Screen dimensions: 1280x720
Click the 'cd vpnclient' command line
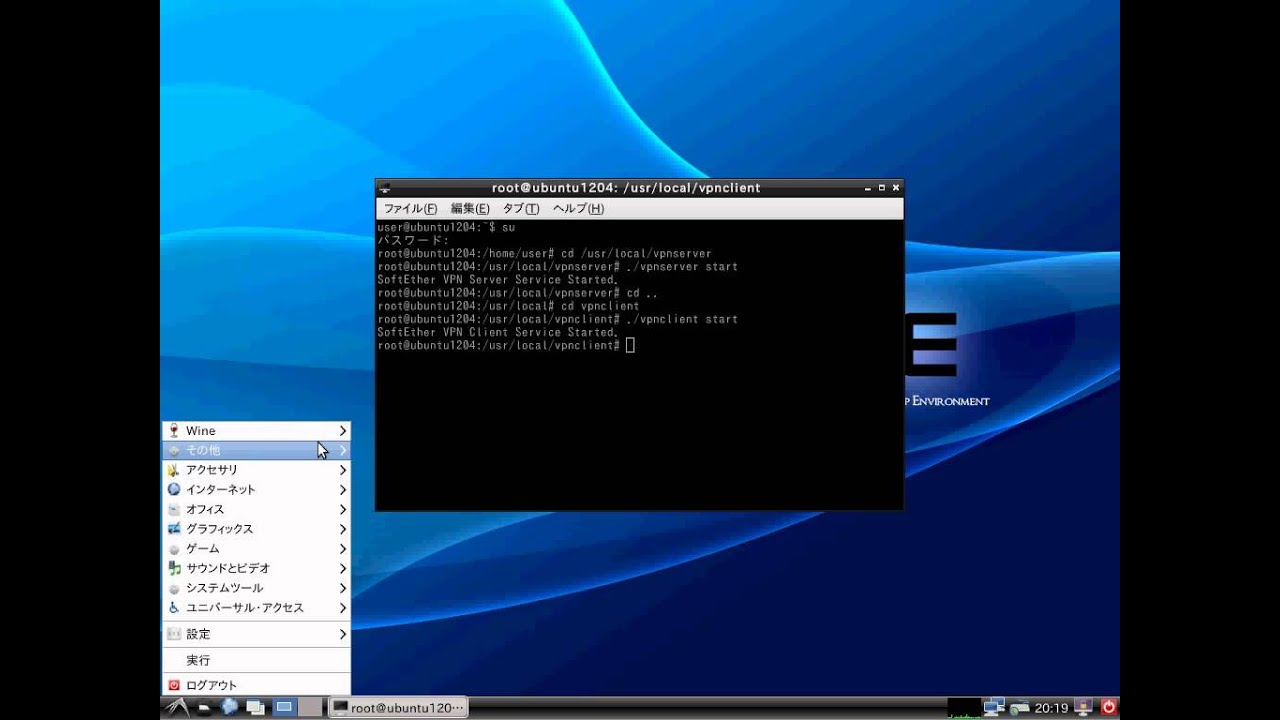(x=508, y=306)
